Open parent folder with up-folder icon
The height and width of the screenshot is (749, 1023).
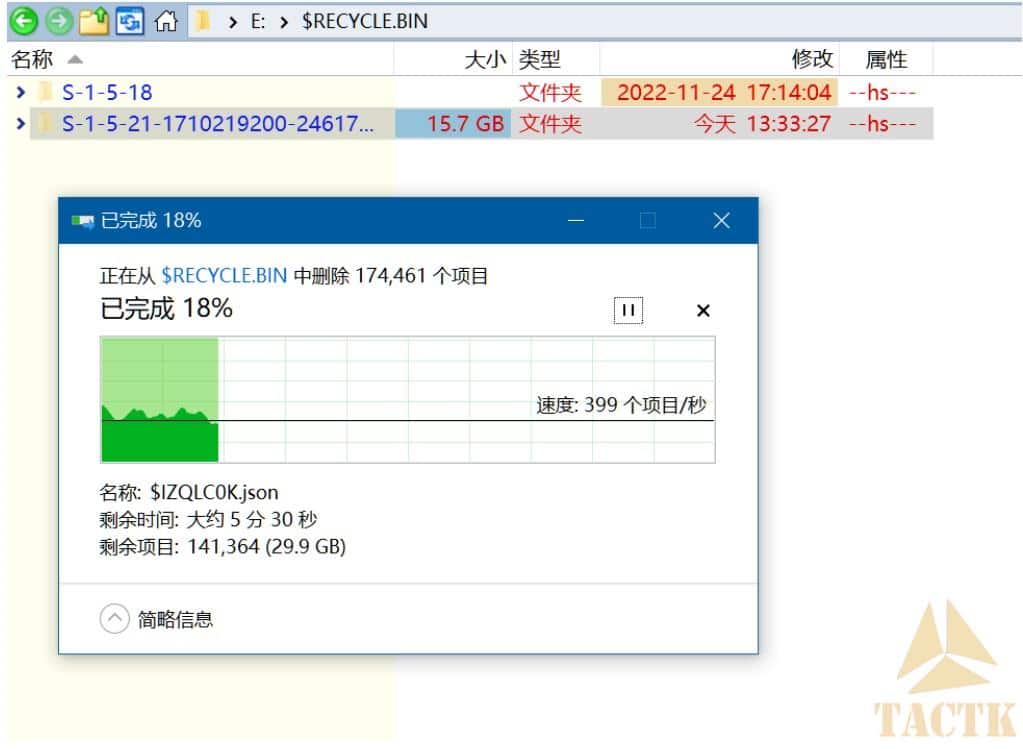94,21
